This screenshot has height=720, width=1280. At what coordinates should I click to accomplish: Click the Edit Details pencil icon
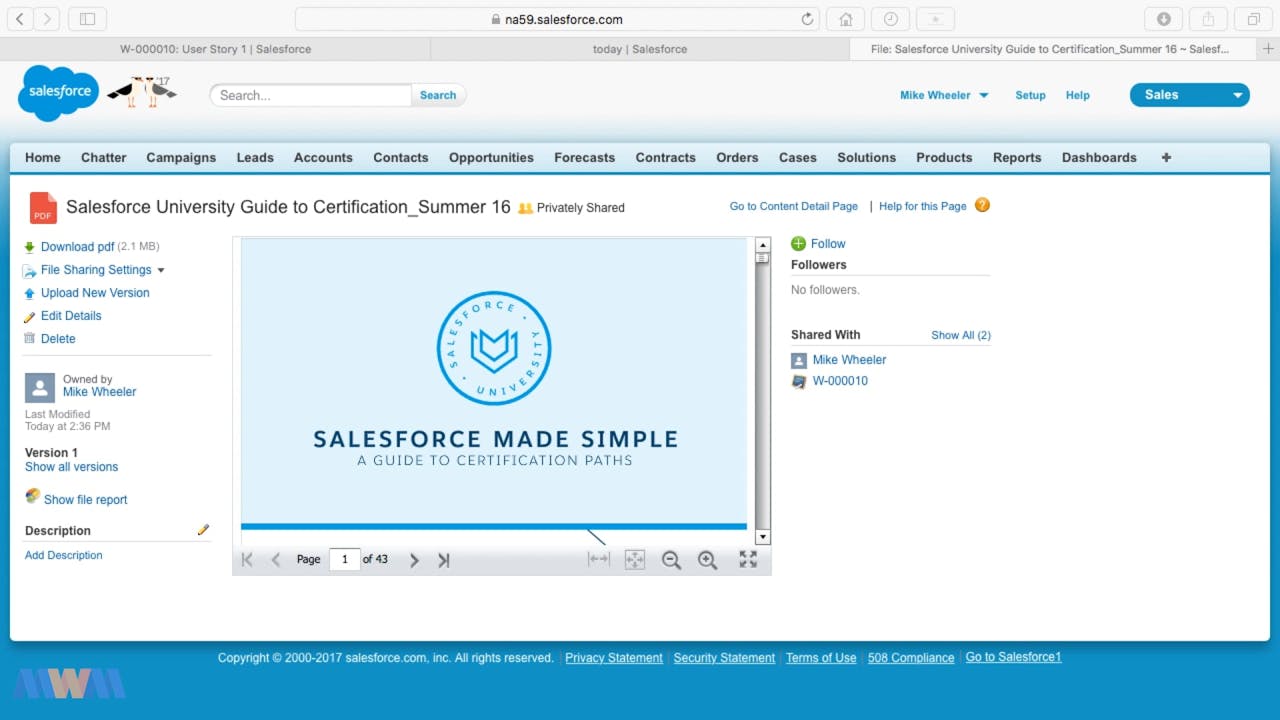[x=30, y=316]
